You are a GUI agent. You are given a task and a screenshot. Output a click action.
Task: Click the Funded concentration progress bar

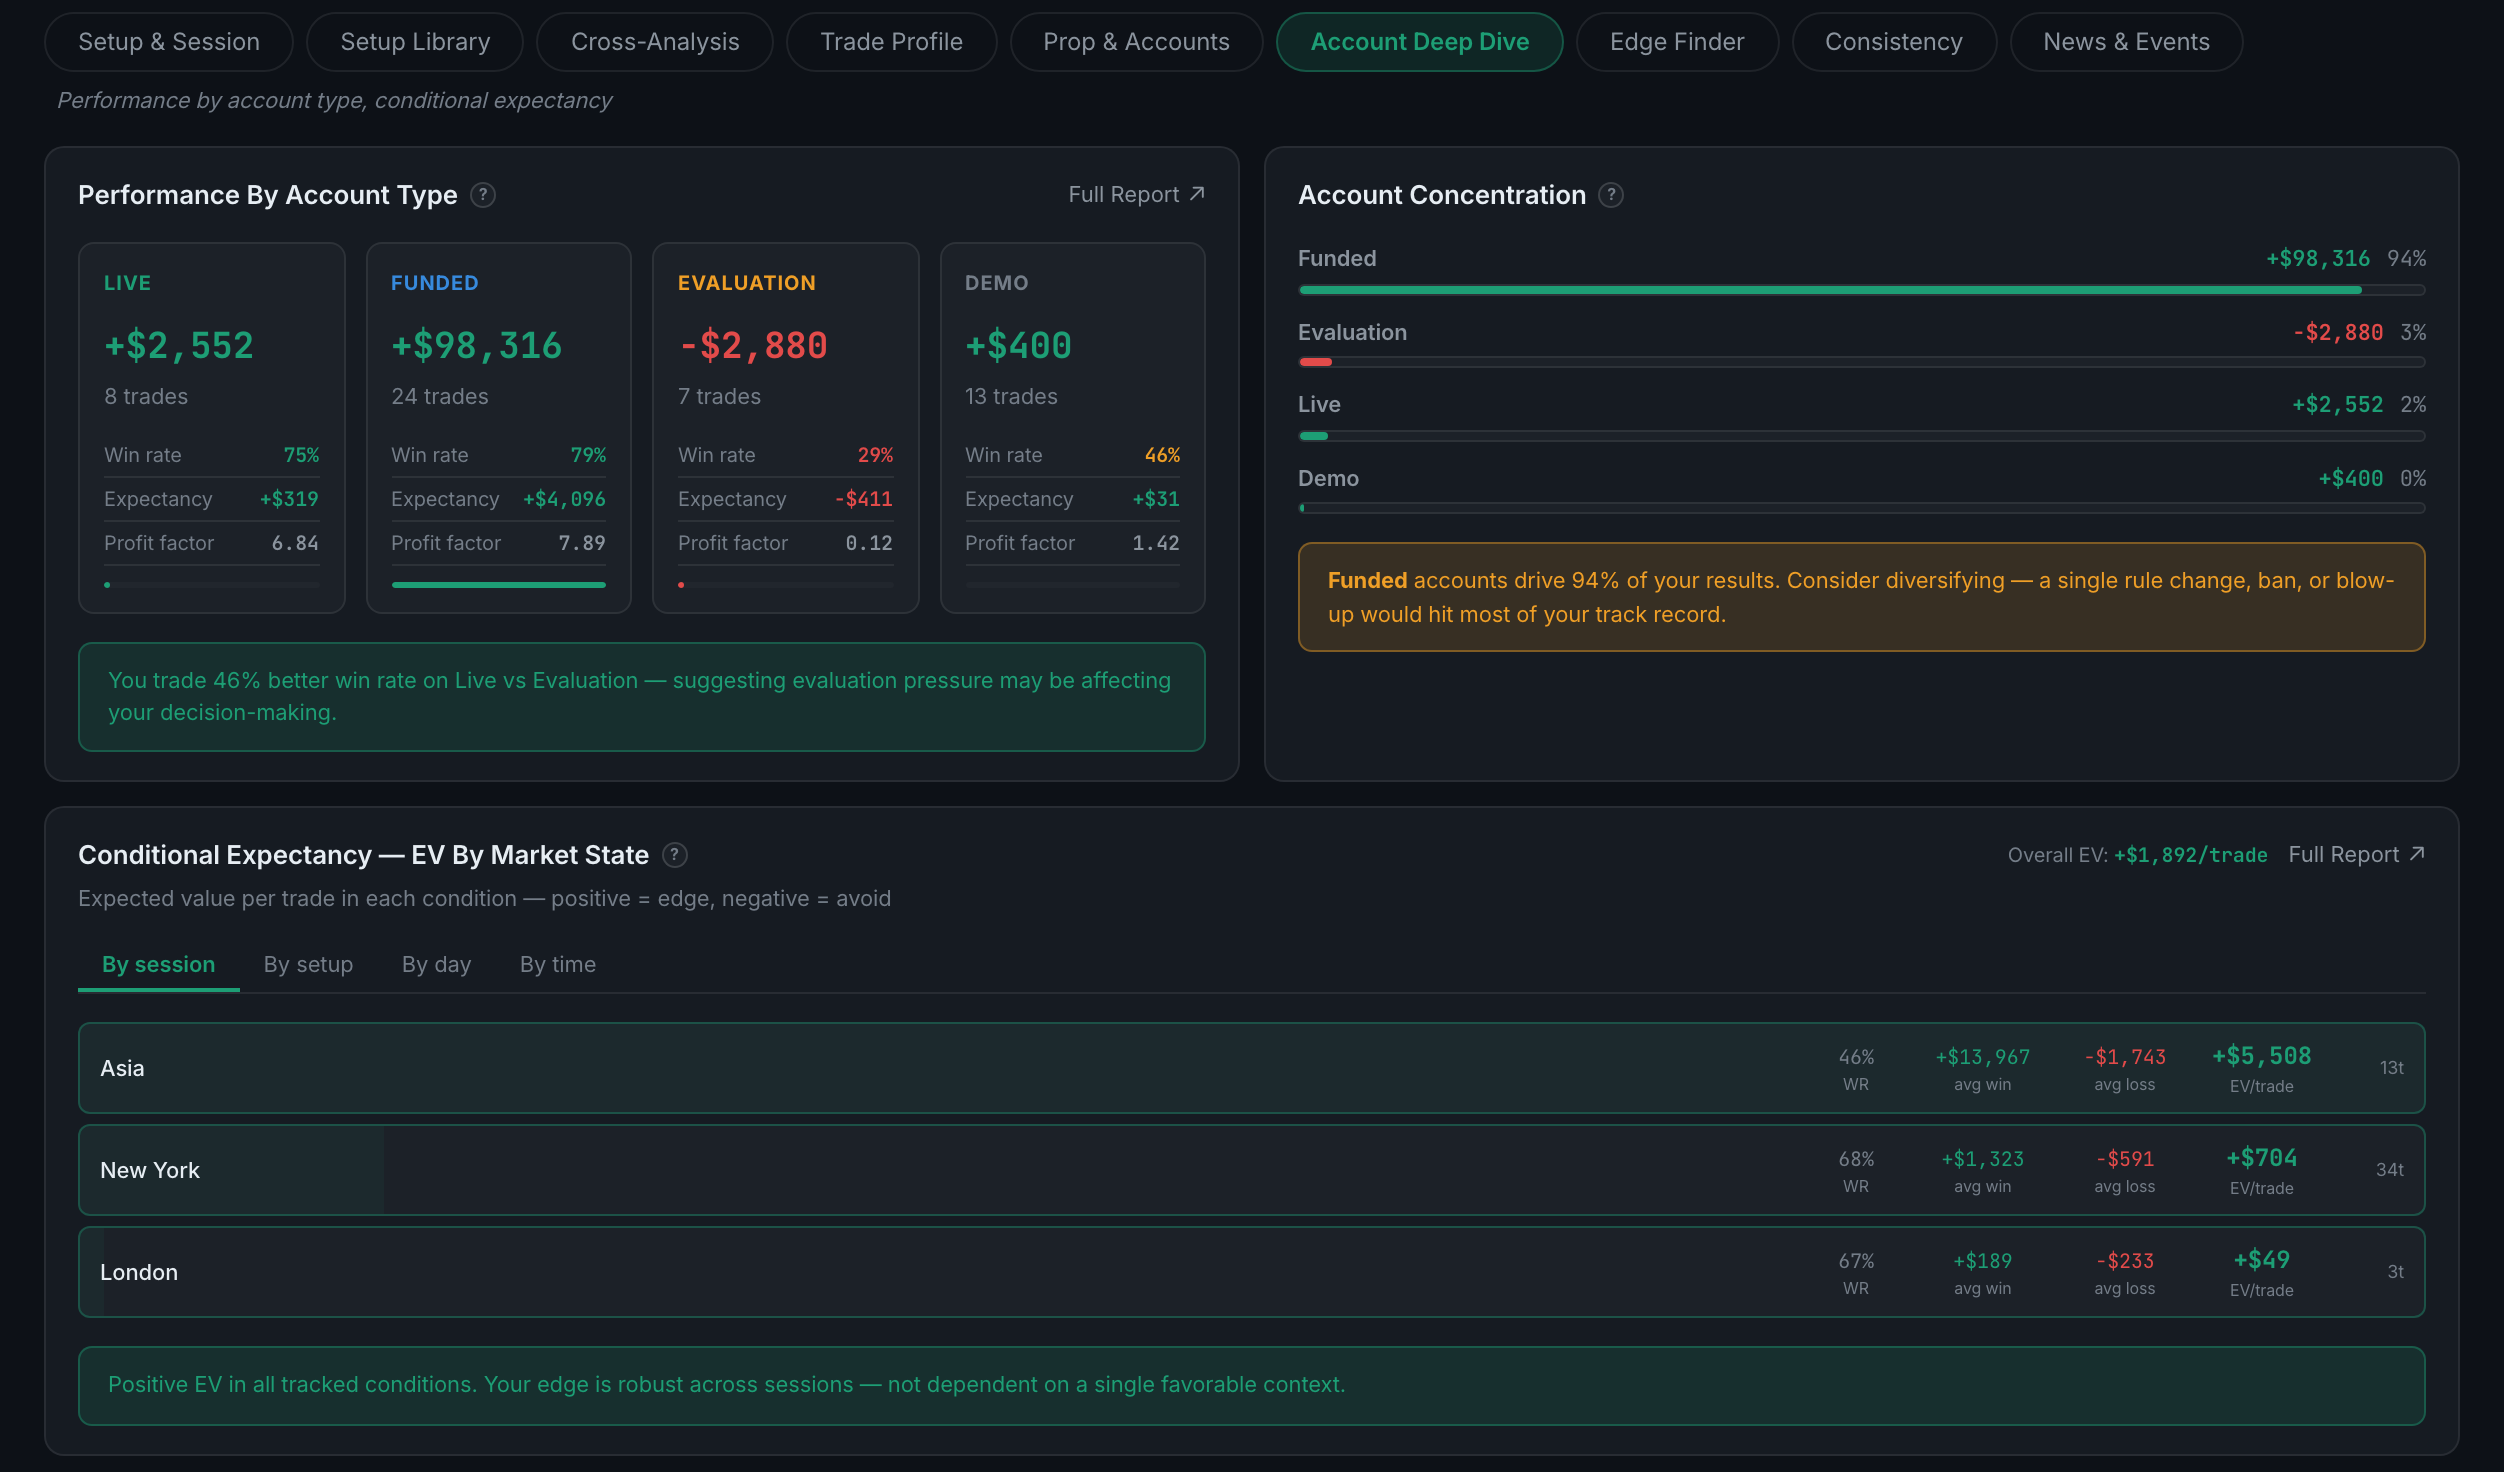tap(1862, 290)
